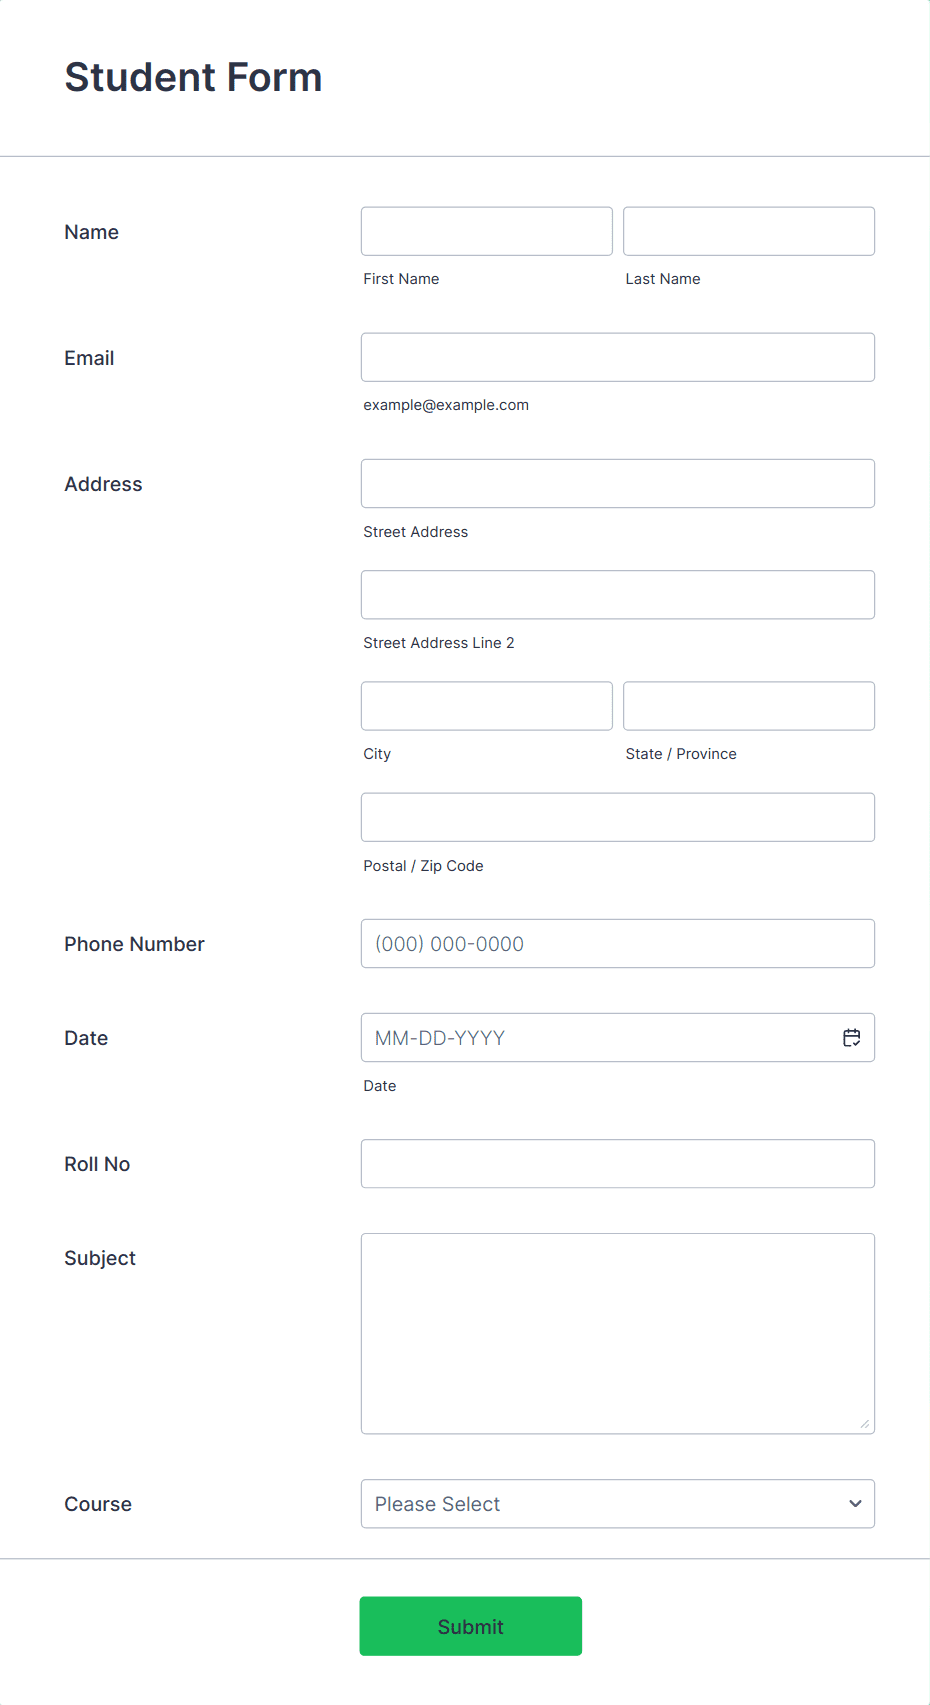This screenshot has width=930, height=1705.
Task: Click the Course dropdown chevron arrow
Action: coord(855,1504)
